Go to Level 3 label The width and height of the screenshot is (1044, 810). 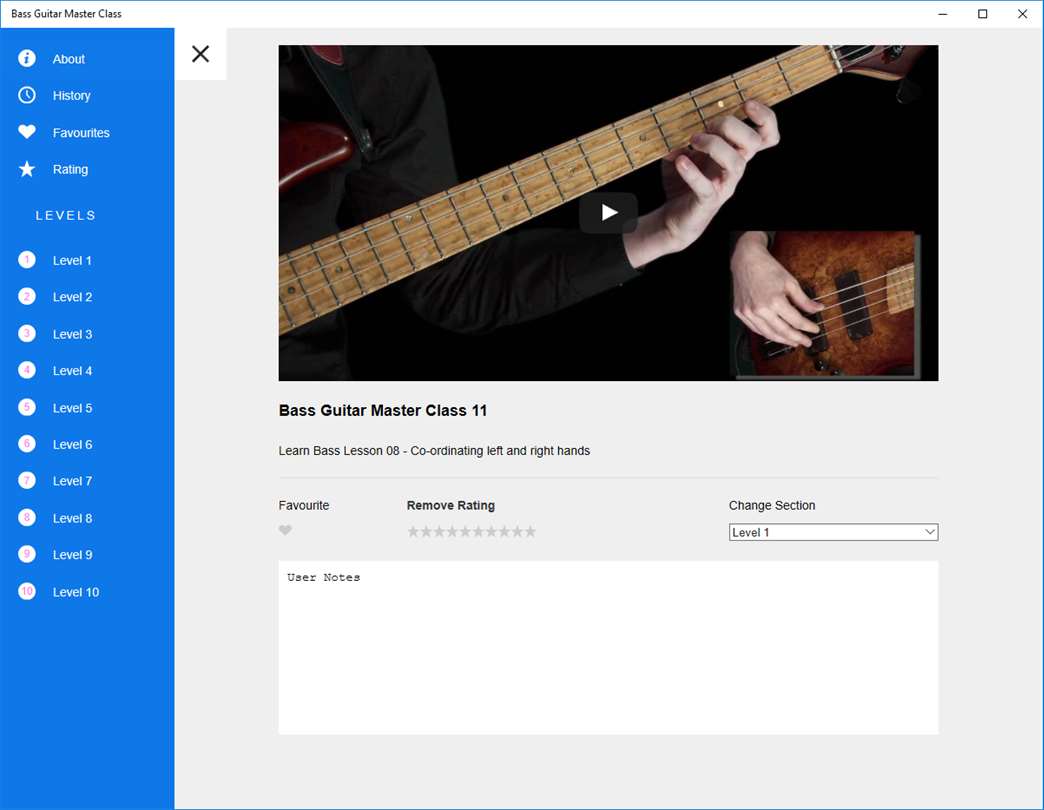pyautogui.click(x=72, y=334)
